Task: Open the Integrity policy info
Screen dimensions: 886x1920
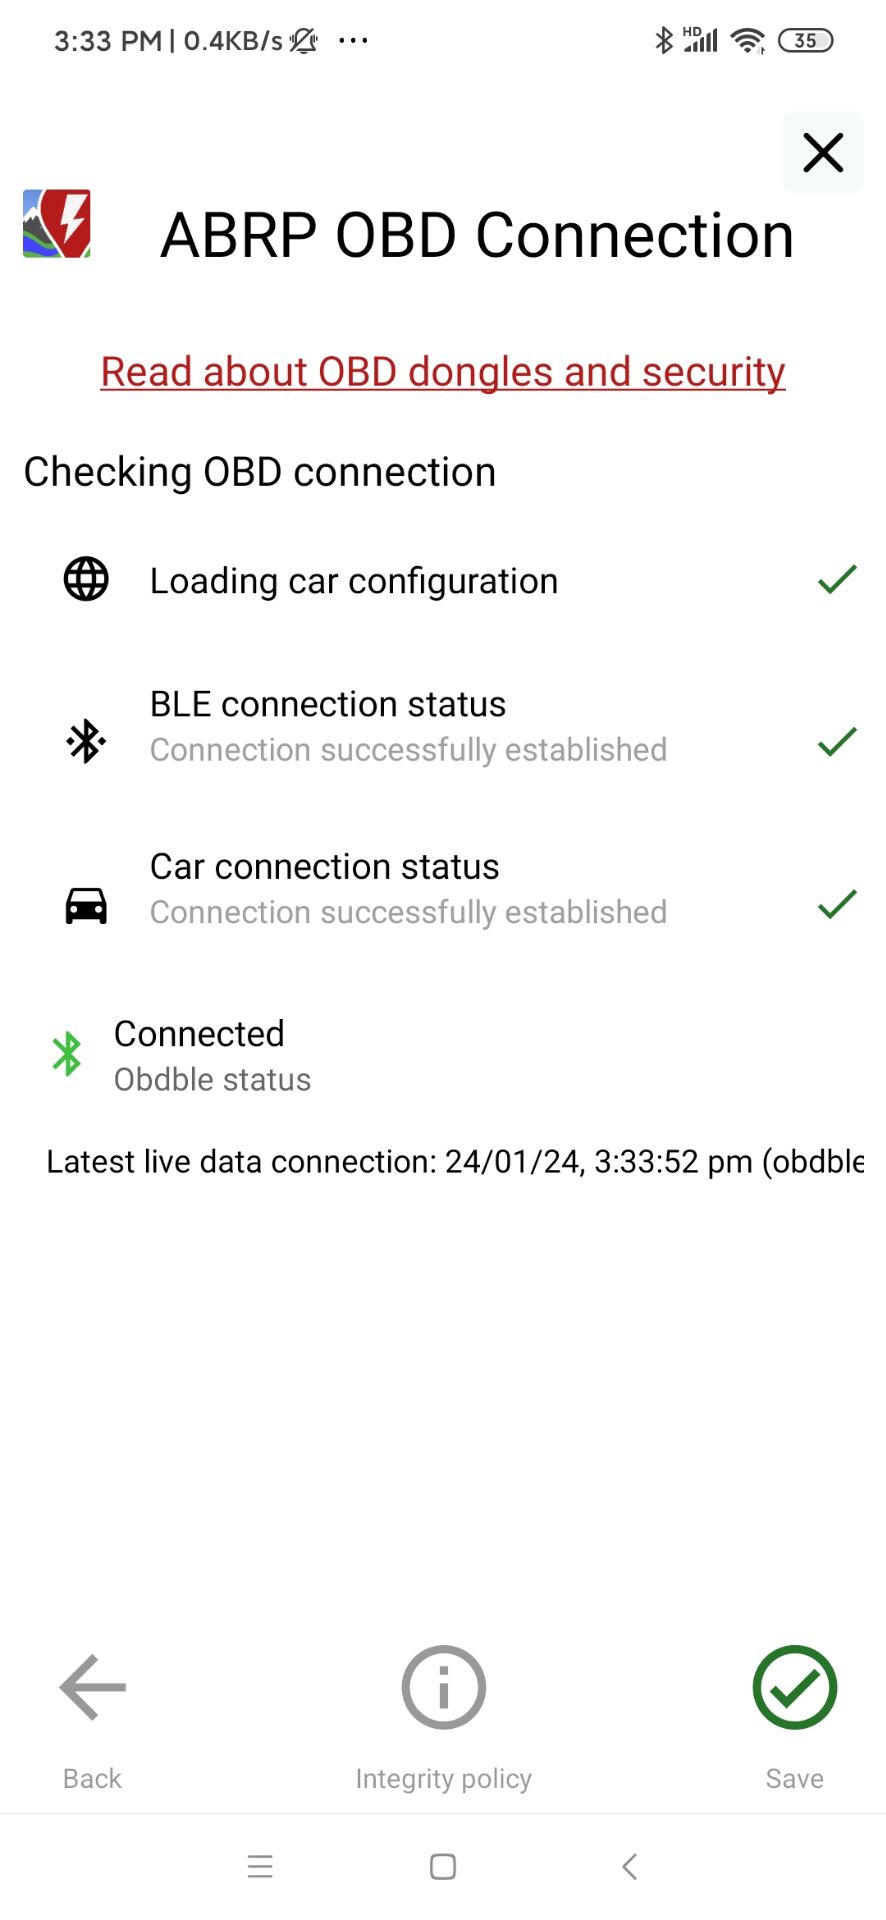Action: [443, 1718]
